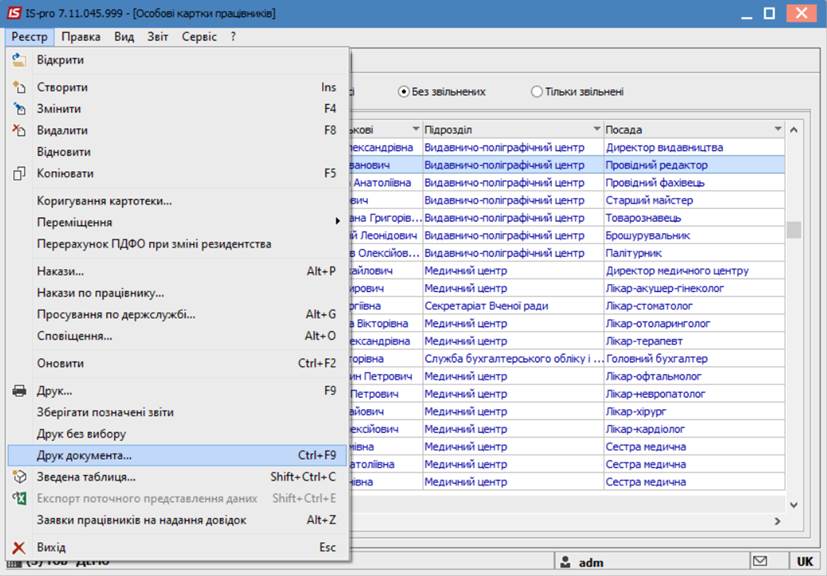This screenshot has height=576, width=827.
Task: Select the Брошурувальник cell
Action: [694, 235]
